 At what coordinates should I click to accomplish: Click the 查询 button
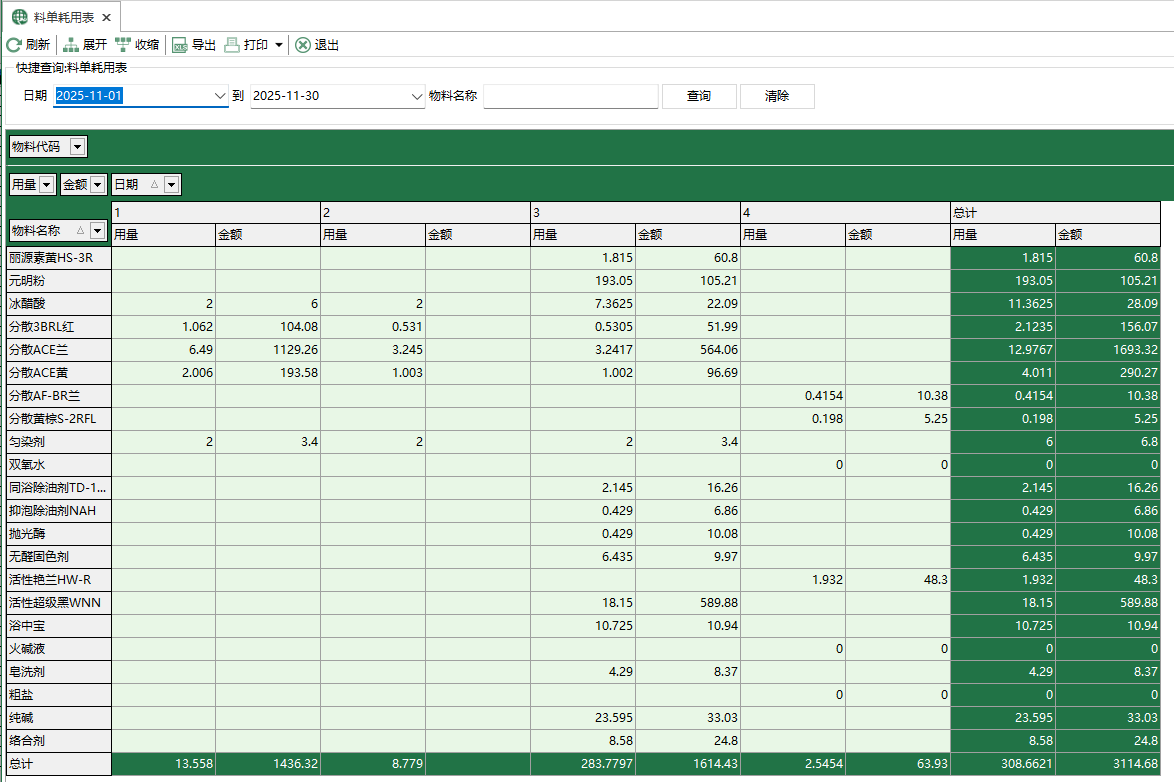699,96
